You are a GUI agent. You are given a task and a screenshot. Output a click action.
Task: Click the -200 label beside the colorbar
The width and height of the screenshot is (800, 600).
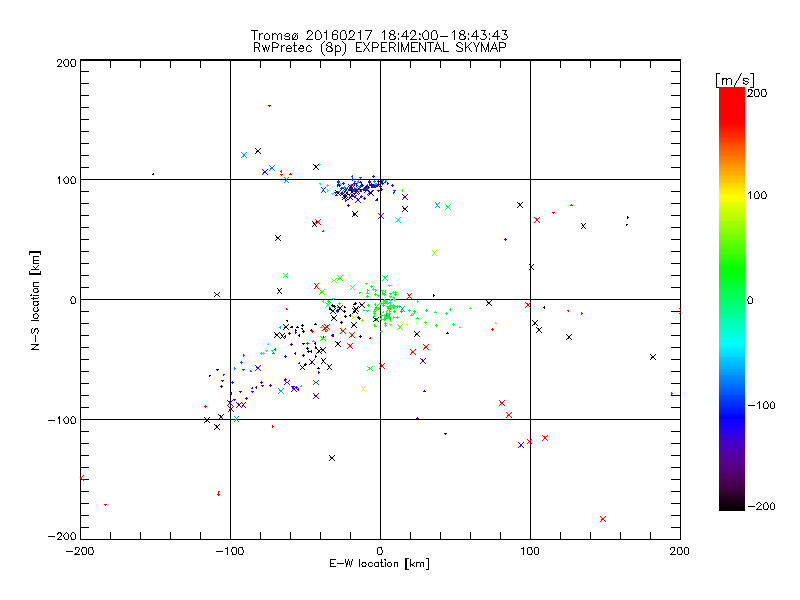coord(761,507)
